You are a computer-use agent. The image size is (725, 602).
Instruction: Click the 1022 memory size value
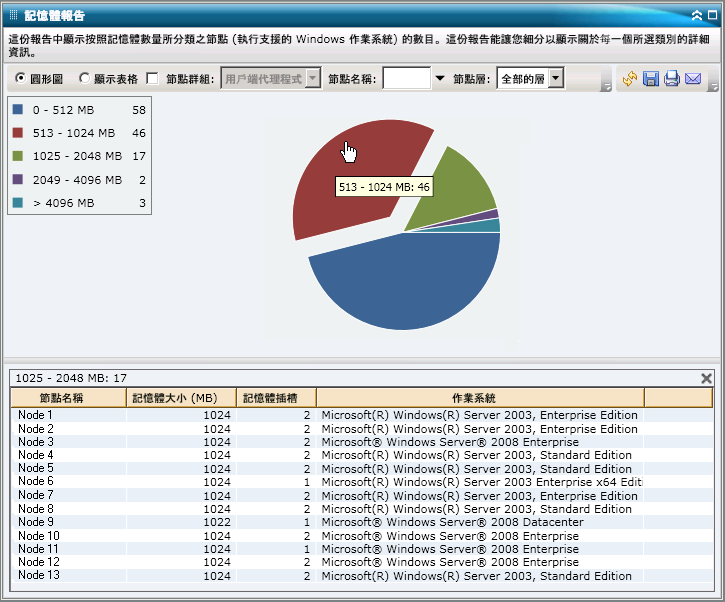click(x=217, y=522)
